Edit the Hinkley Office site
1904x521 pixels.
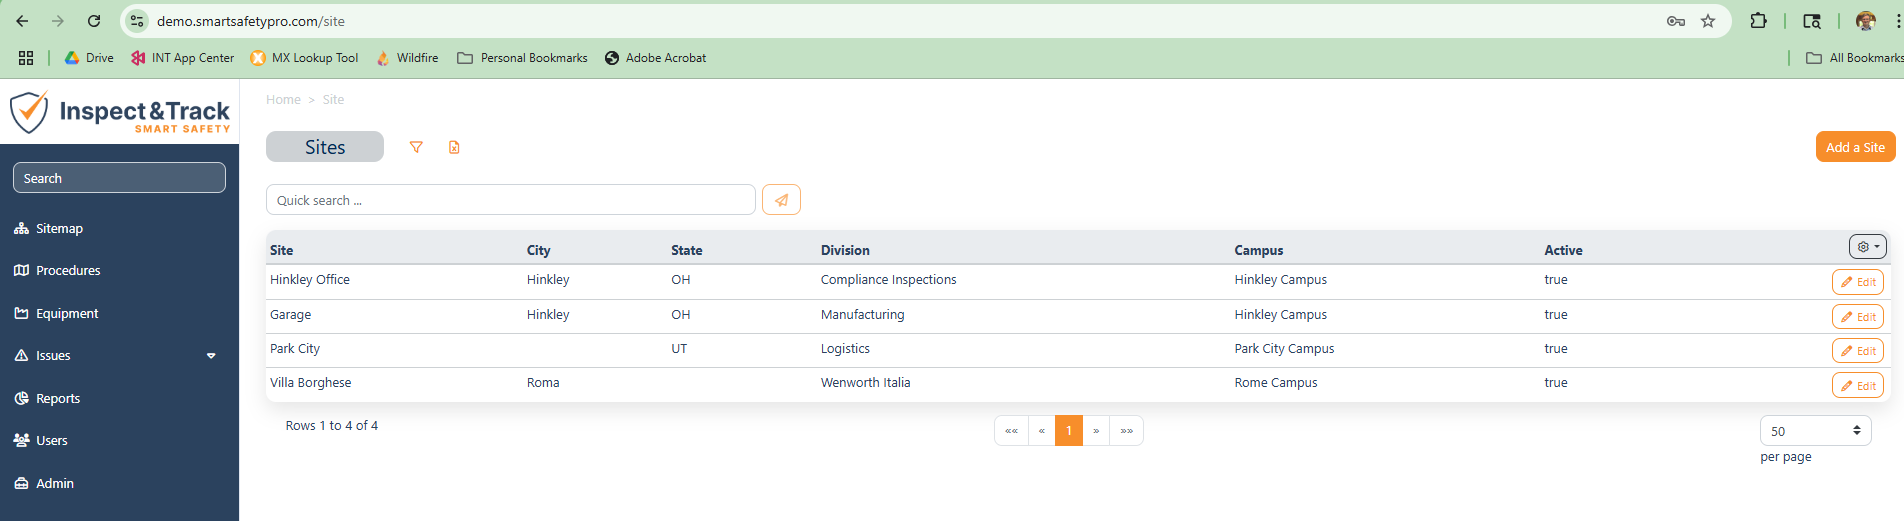coord(1858,282)
